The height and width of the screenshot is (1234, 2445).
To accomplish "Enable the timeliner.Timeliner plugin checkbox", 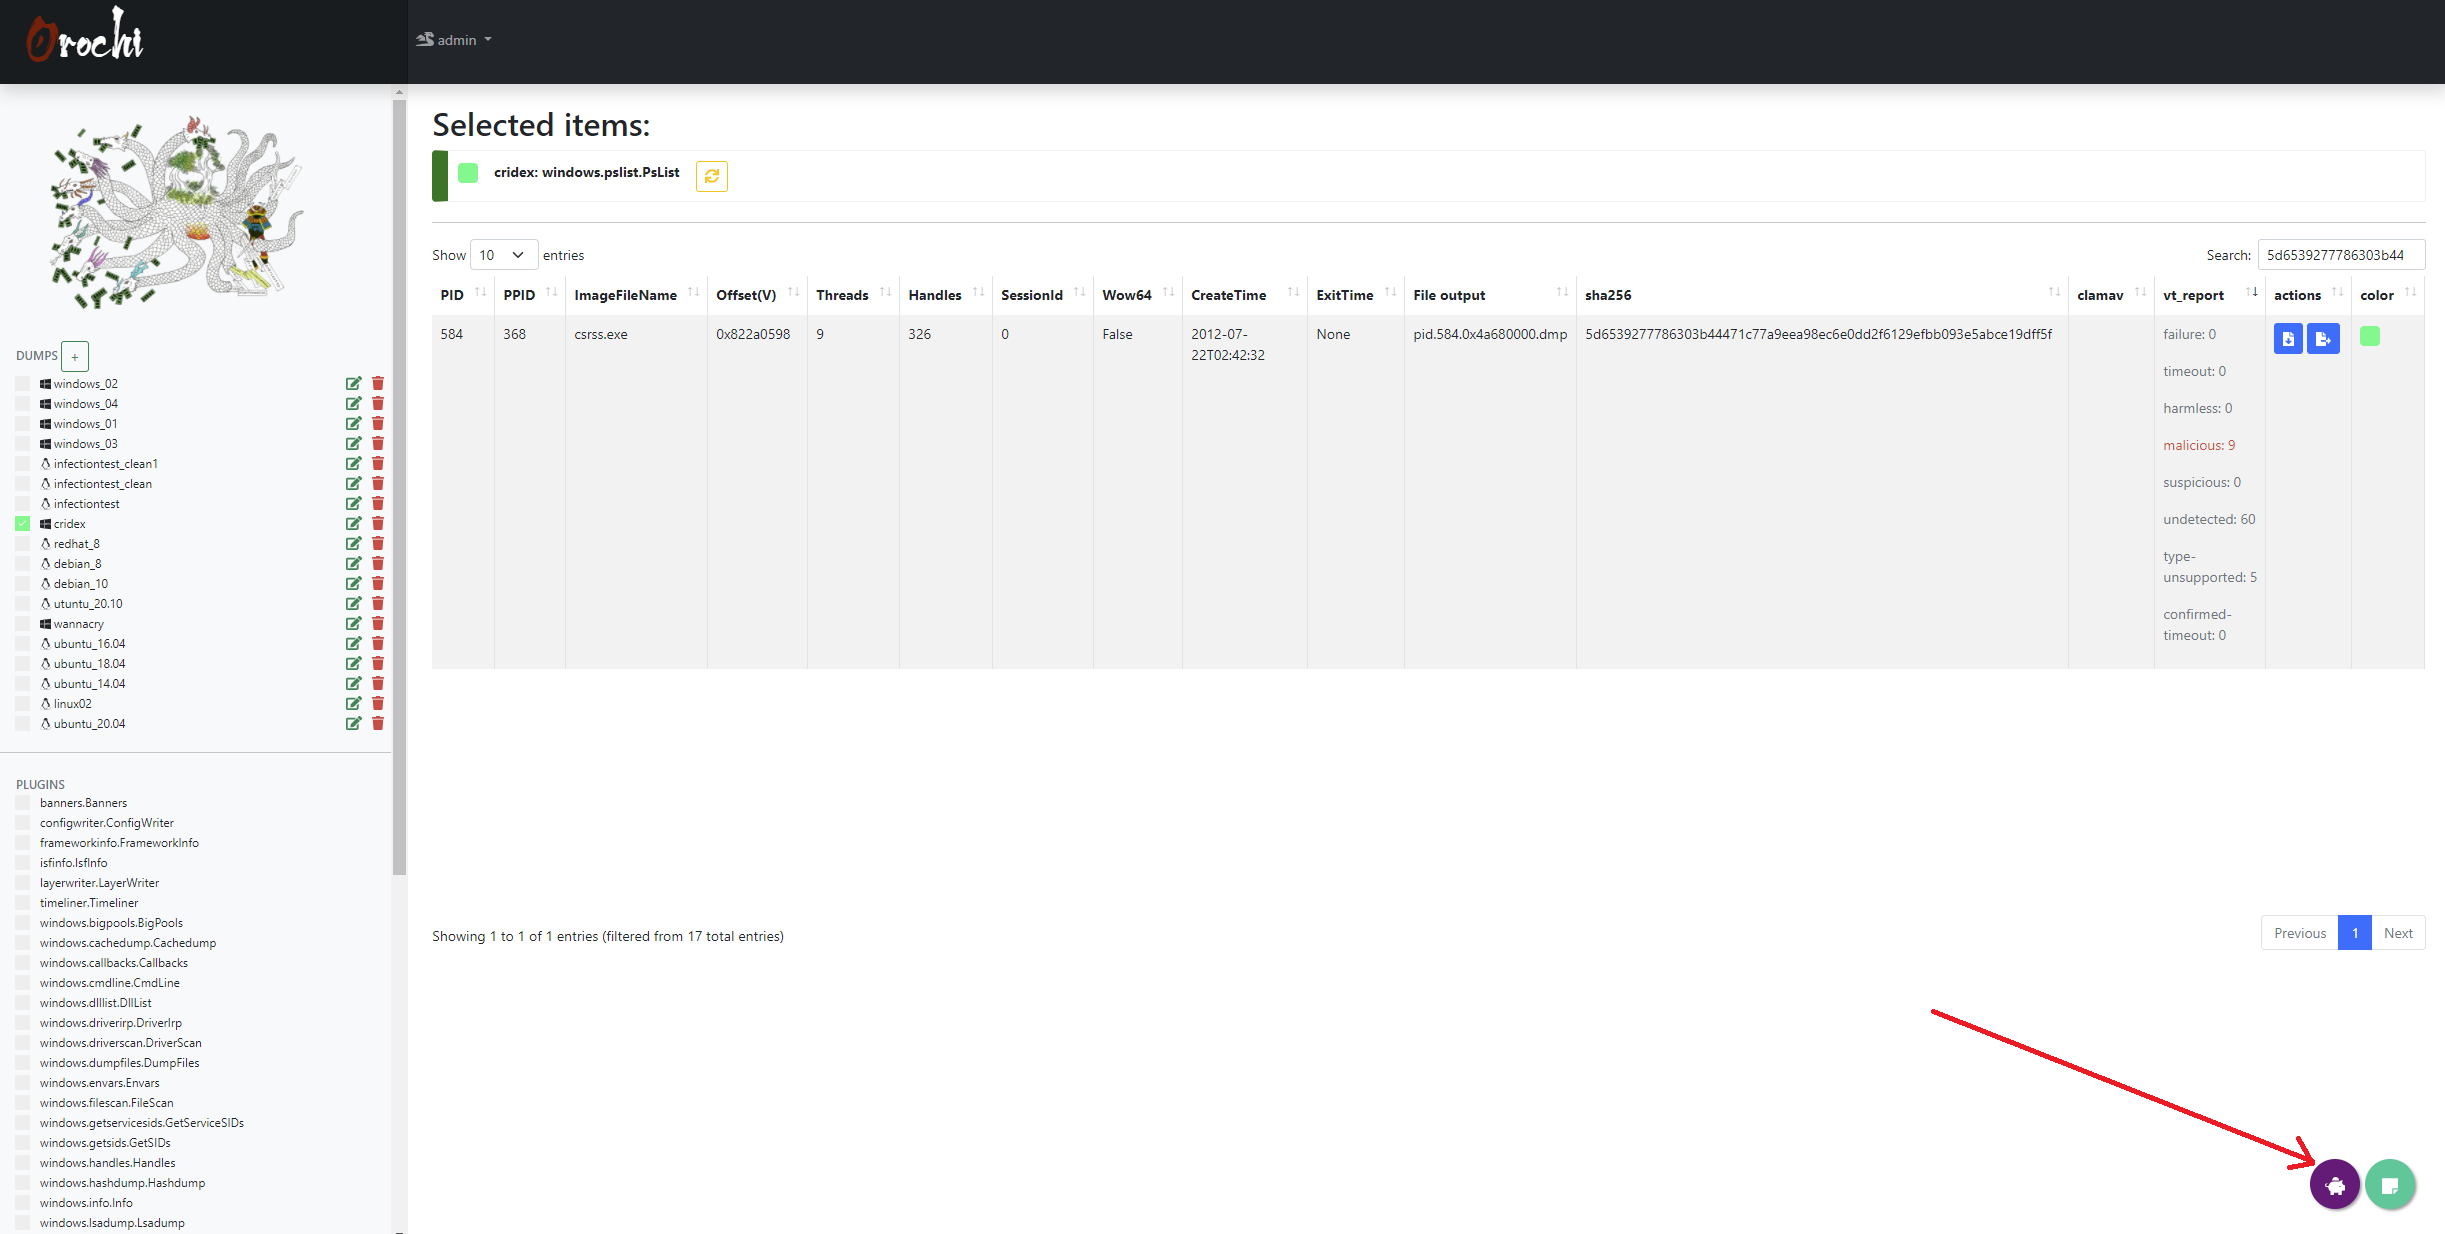I will [23, 903].
